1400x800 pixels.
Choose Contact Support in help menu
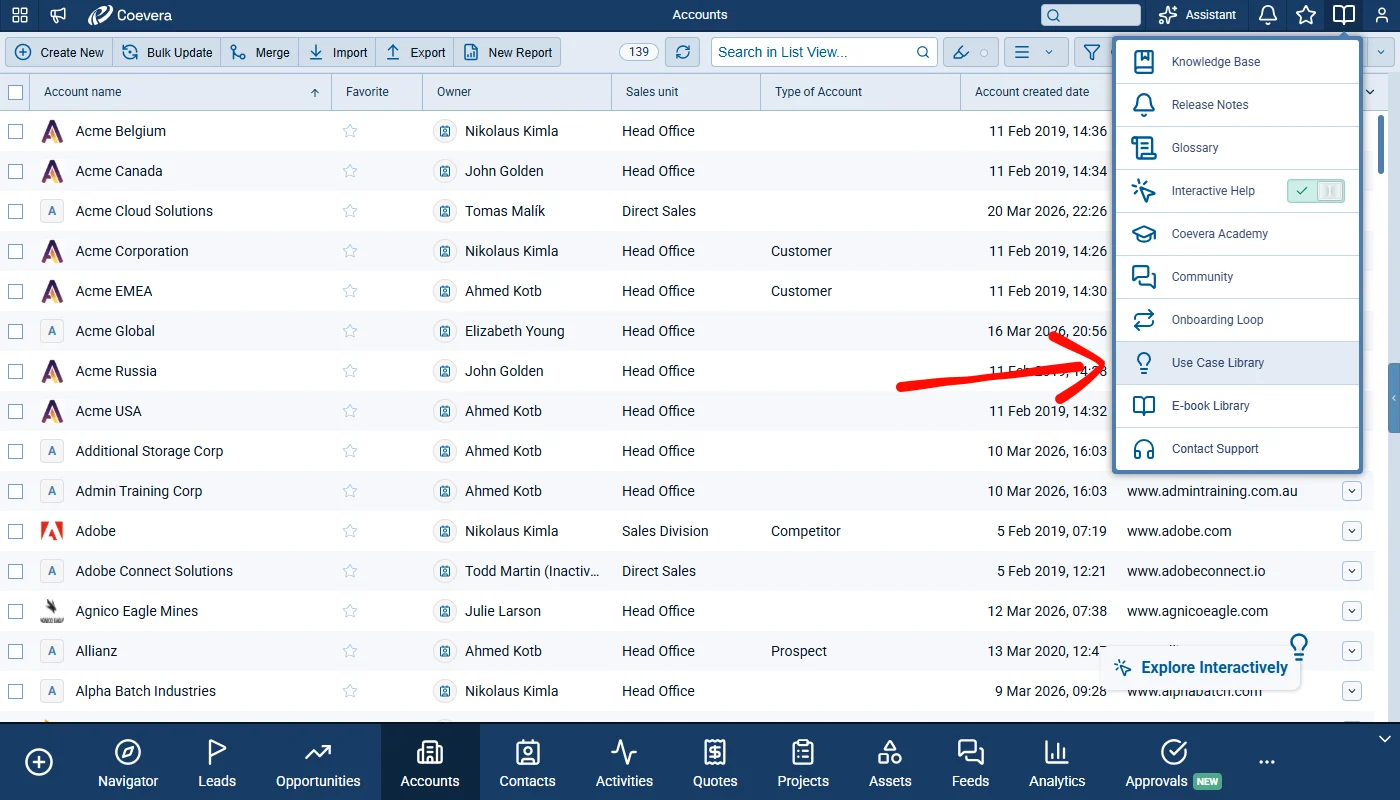point(1238,449)
